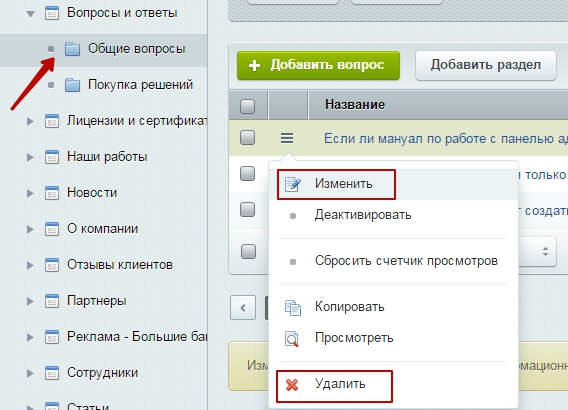Click the green Добавить вопрос button
This screenshot has width=568, height=410.
click(318, 65)
